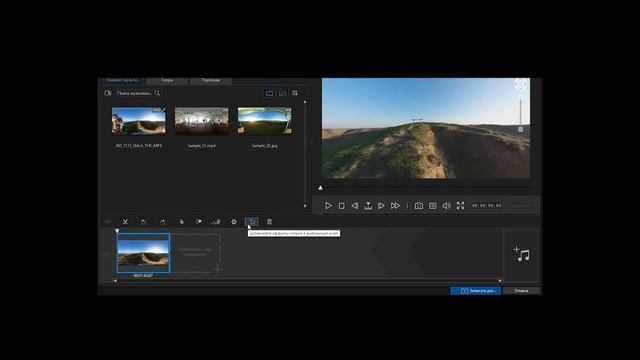Open the faded dropdown right of the timecode
The width and height of the screenshot is (640, 360).
point(520,206)
